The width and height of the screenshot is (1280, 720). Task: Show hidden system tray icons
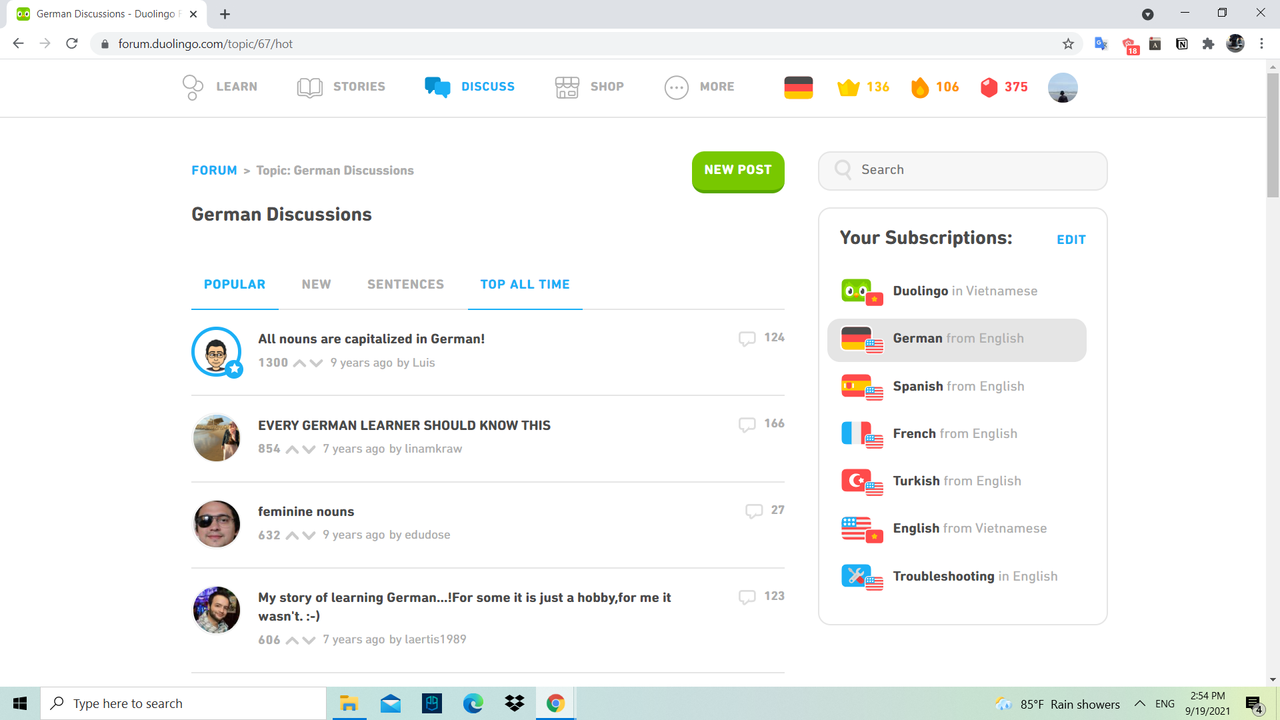tap(1140, 703)
